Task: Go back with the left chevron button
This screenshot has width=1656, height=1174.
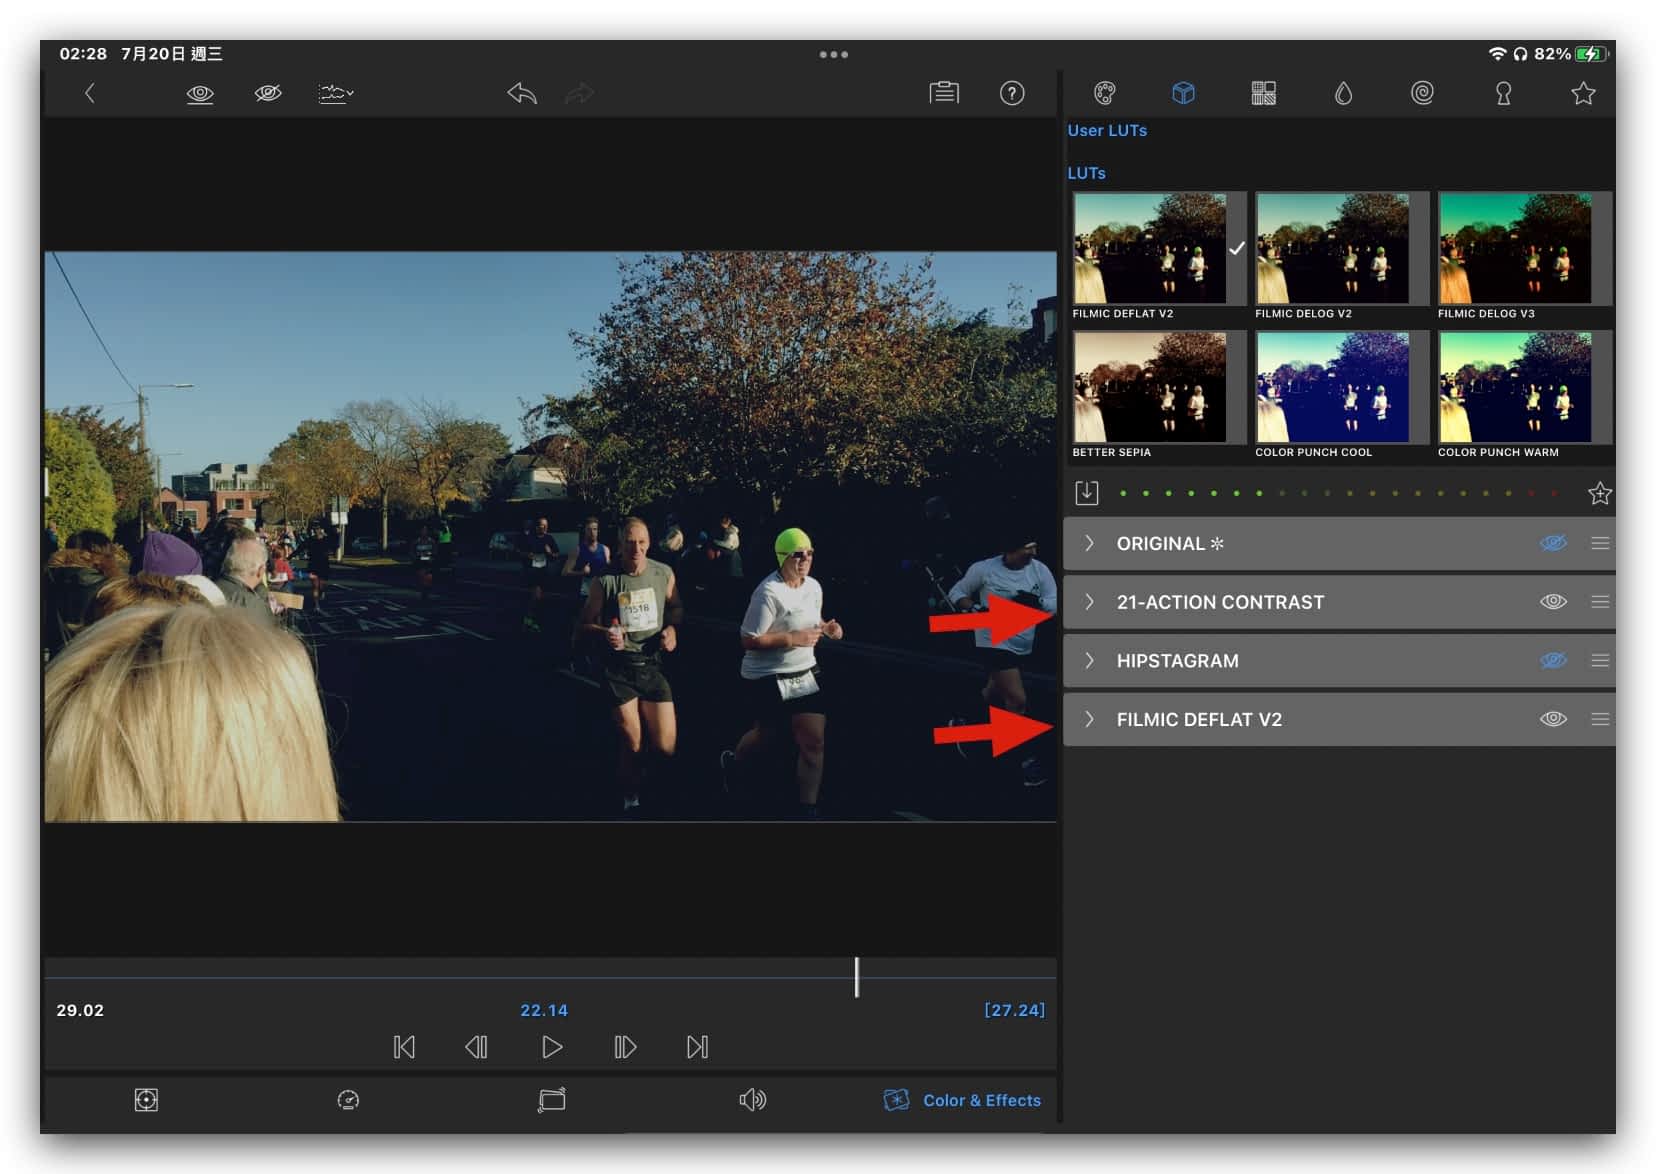Action: (x=90, y=94)
